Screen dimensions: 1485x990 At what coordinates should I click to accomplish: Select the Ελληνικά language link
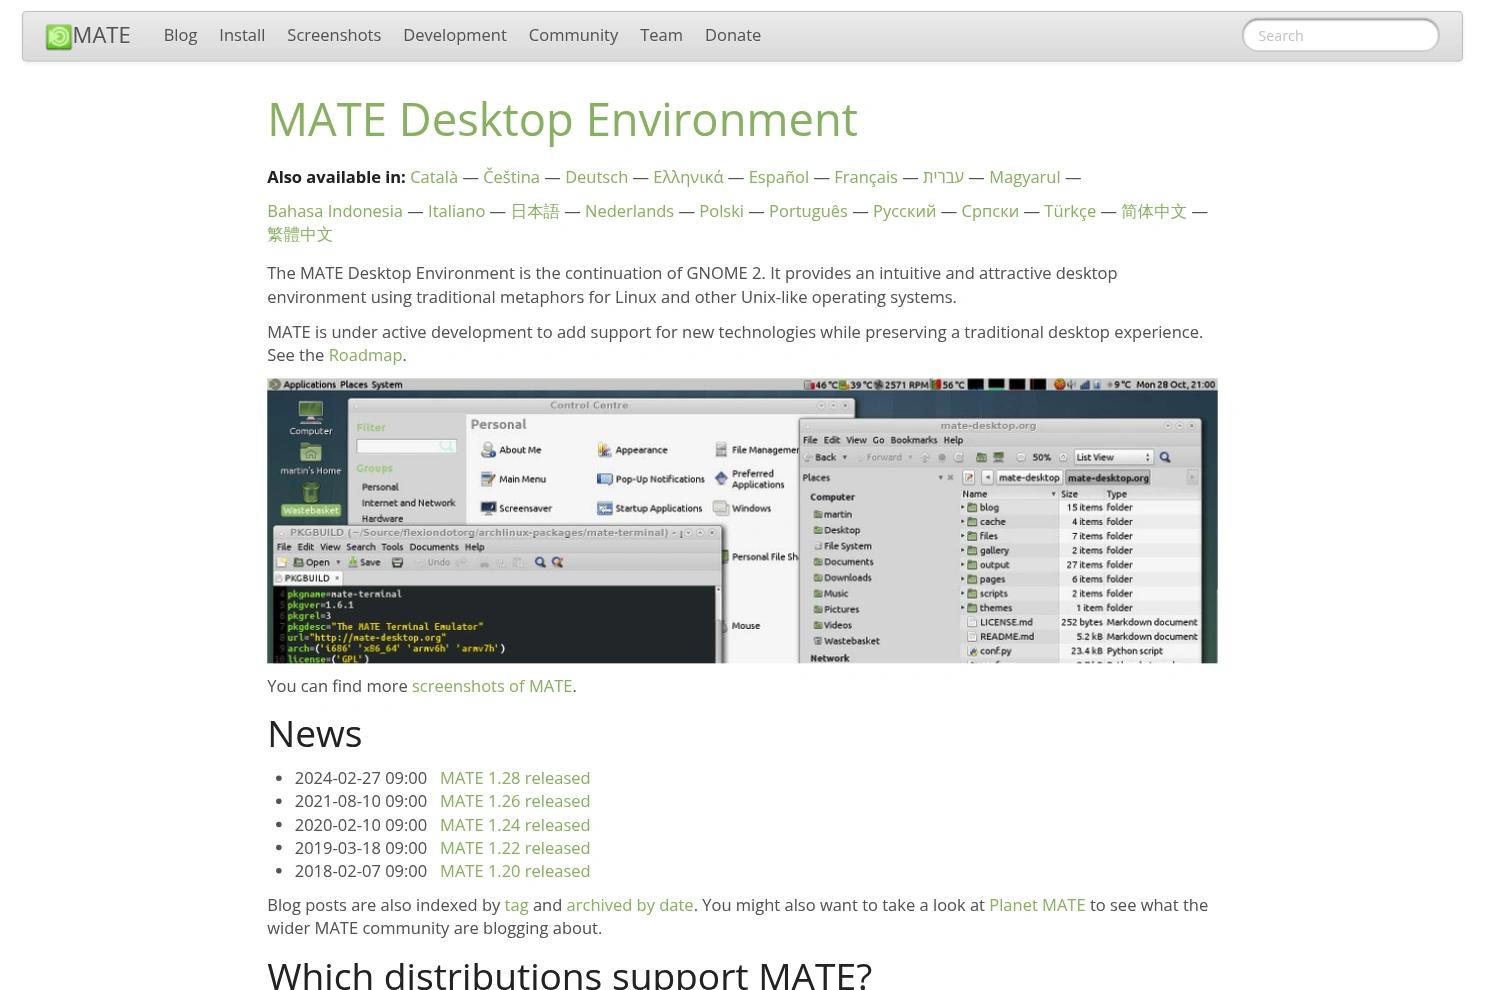(x=688, y=177)
